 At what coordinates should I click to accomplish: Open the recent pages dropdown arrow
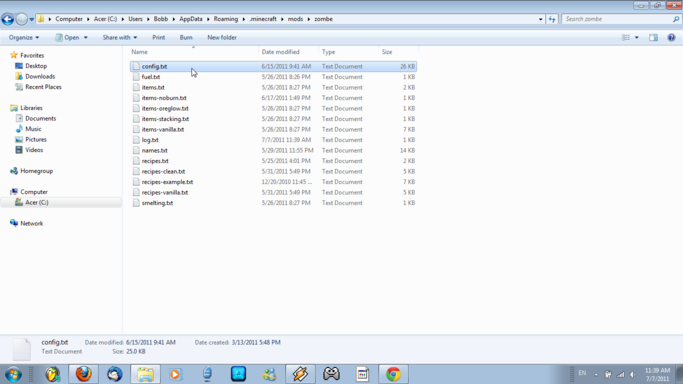[x=31, y=20]
